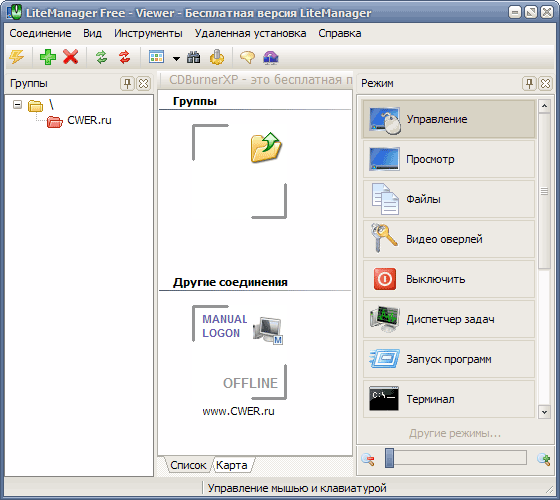Select Управление mode
This screenshot has width=560, height=500.
tap(449, 119)
